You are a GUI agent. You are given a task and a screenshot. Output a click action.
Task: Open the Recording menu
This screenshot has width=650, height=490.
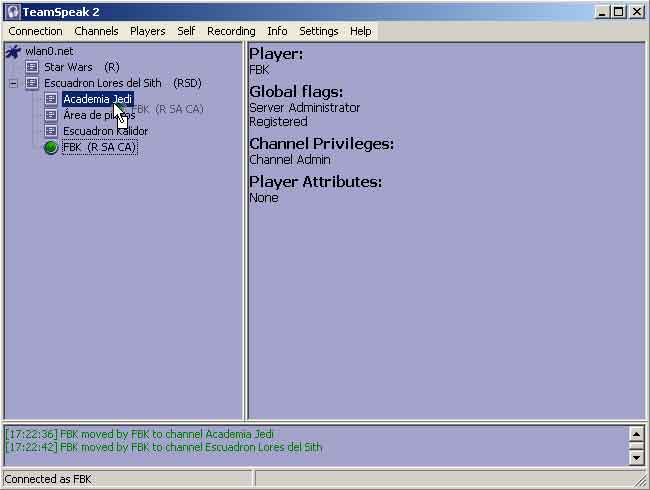click(x=231, y=32)
